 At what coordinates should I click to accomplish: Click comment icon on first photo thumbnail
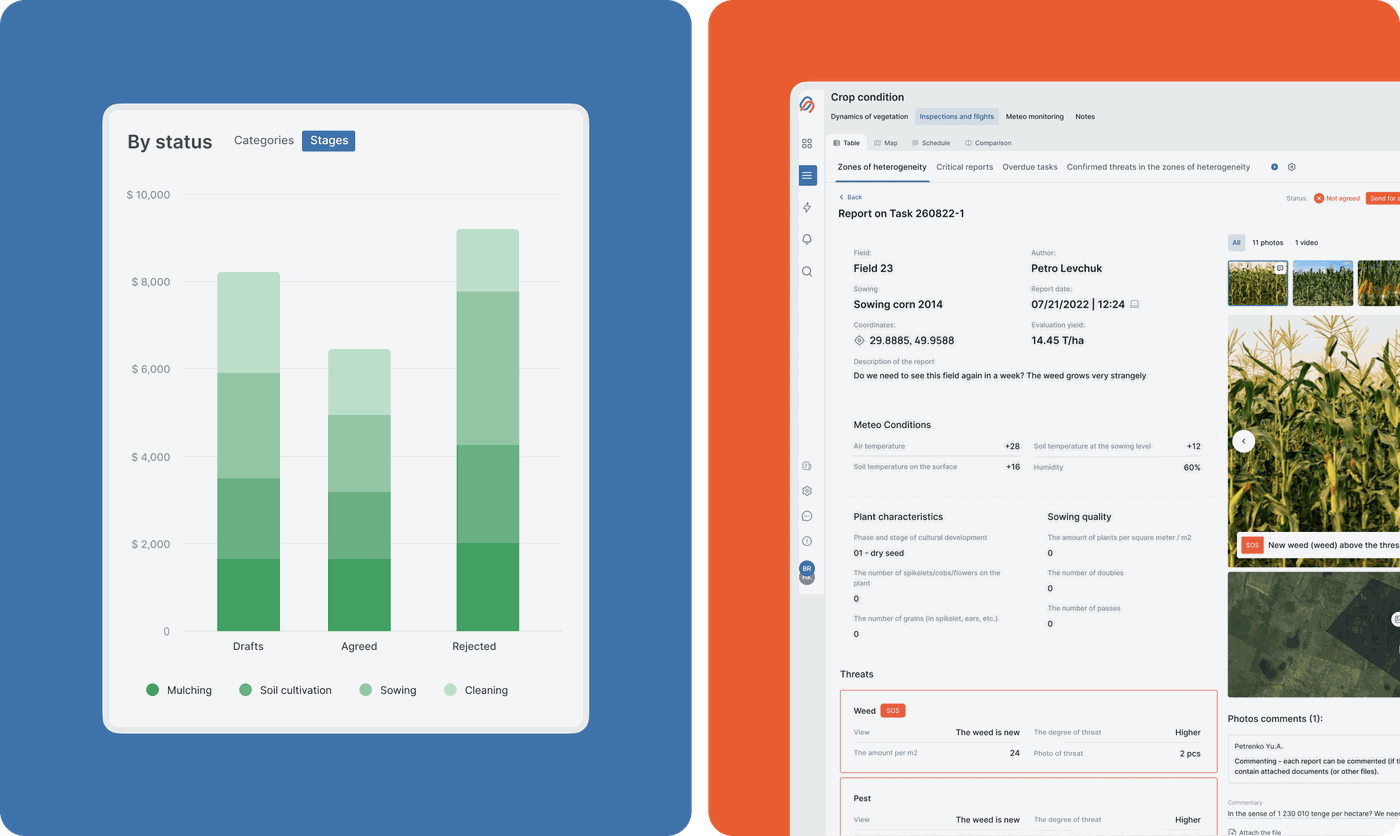(x=1280, y=268)
